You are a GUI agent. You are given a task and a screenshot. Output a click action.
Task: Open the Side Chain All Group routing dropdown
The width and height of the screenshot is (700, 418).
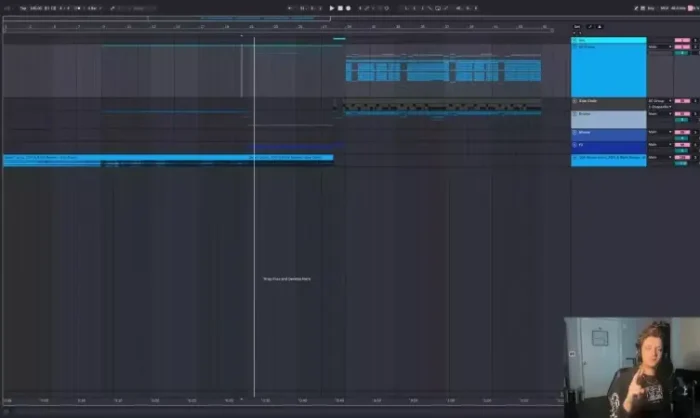659,101
